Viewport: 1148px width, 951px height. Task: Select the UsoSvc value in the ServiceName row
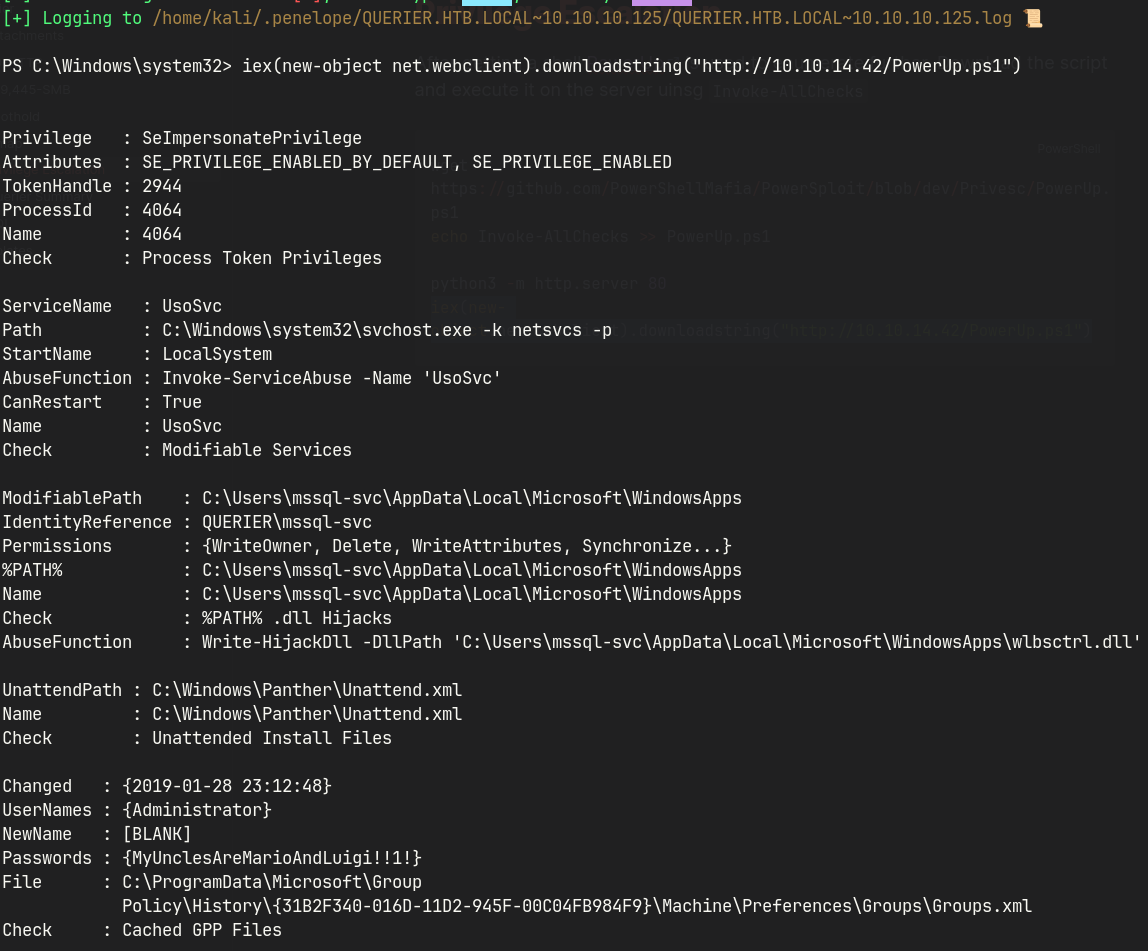tap(192, 306)
